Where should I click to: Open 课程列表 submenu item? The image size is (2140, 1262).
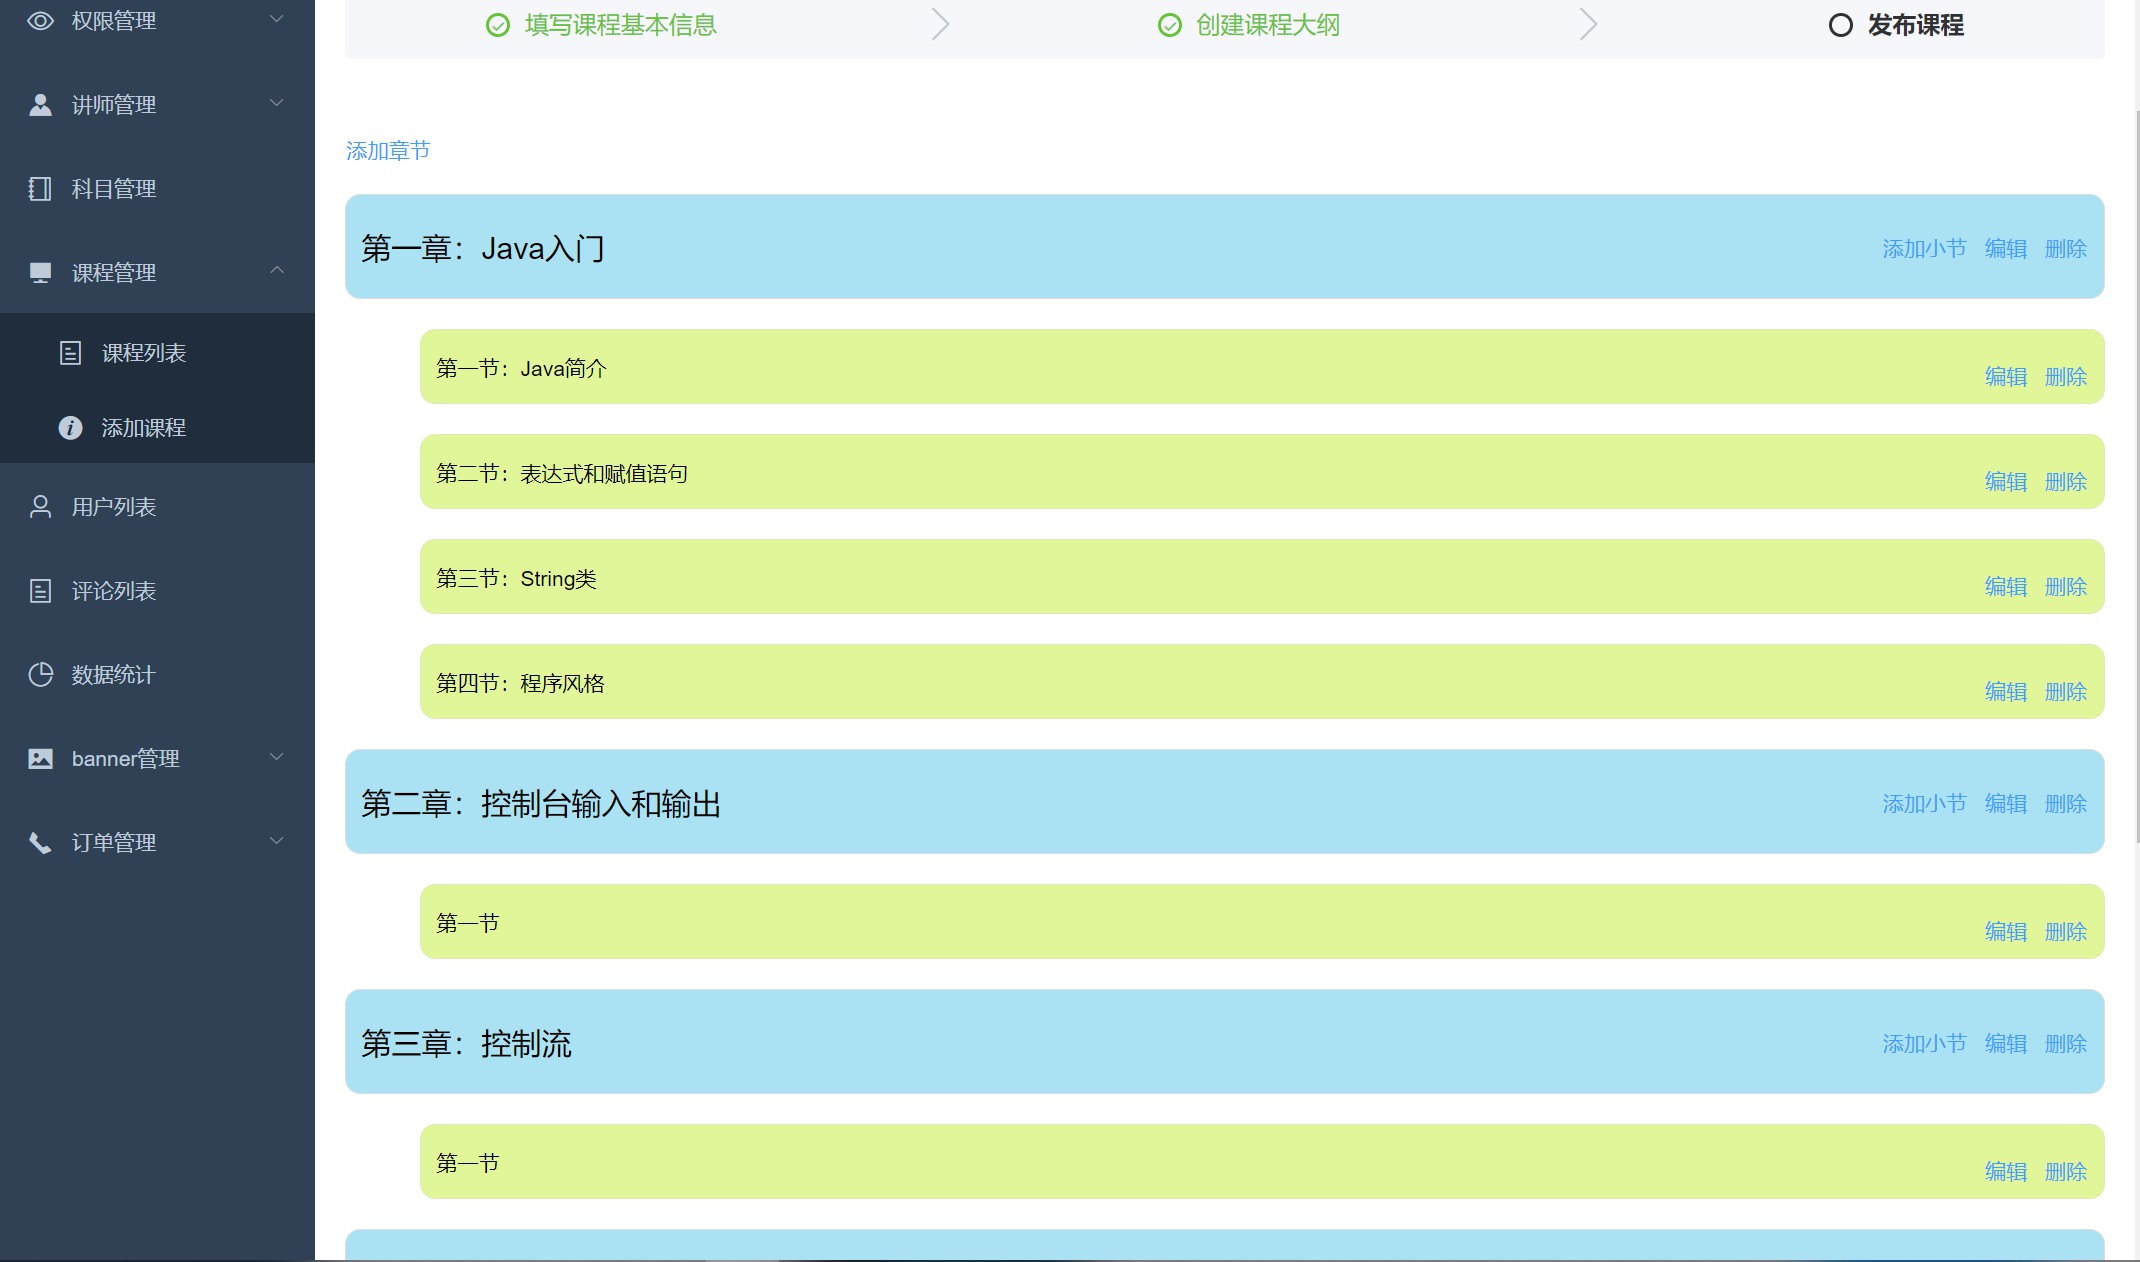143,353
